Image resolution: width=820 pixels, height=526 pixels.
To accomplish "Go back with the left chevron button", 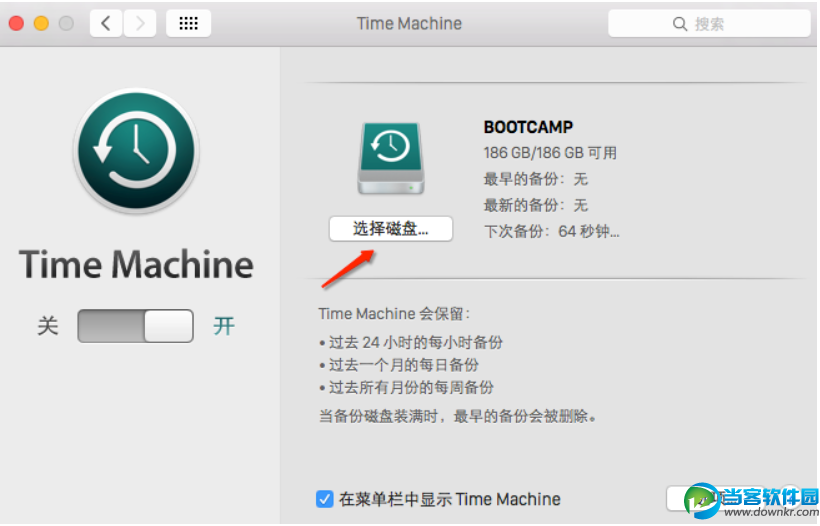I will tap(107, 23).
